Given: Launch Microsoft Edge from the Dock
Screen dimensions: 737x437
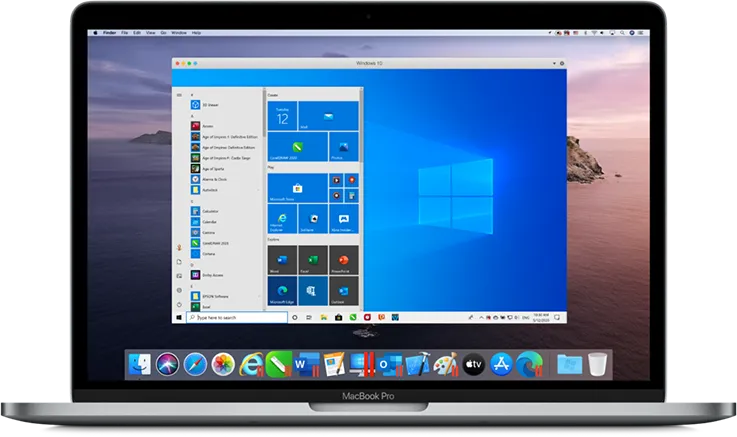Looking at the screenshot, I should click(x=529, y=364).
